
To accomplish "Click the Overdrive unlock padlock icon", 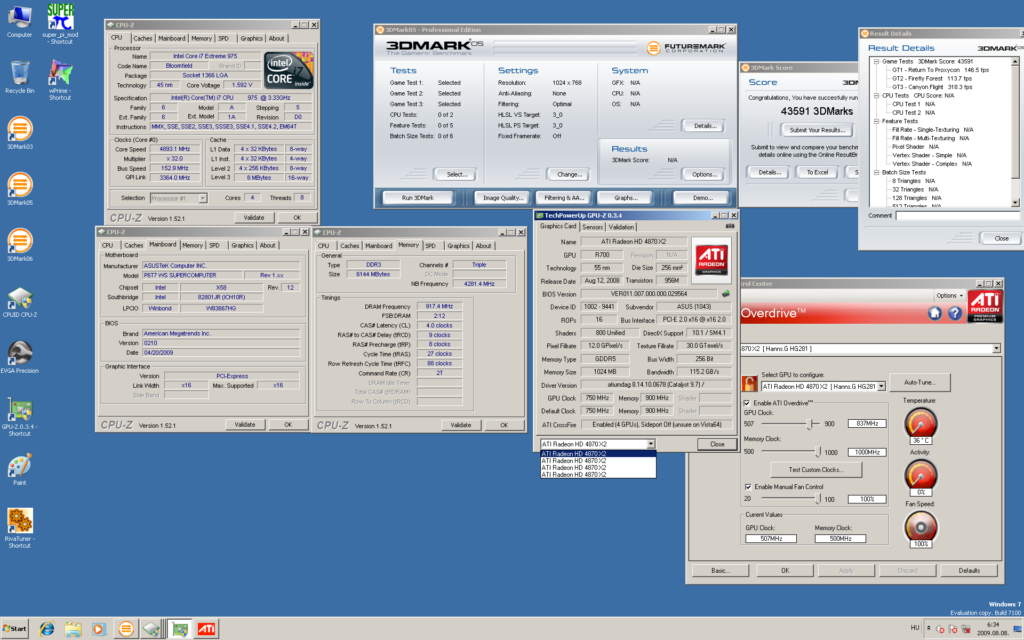I will (x=749, y=383).
